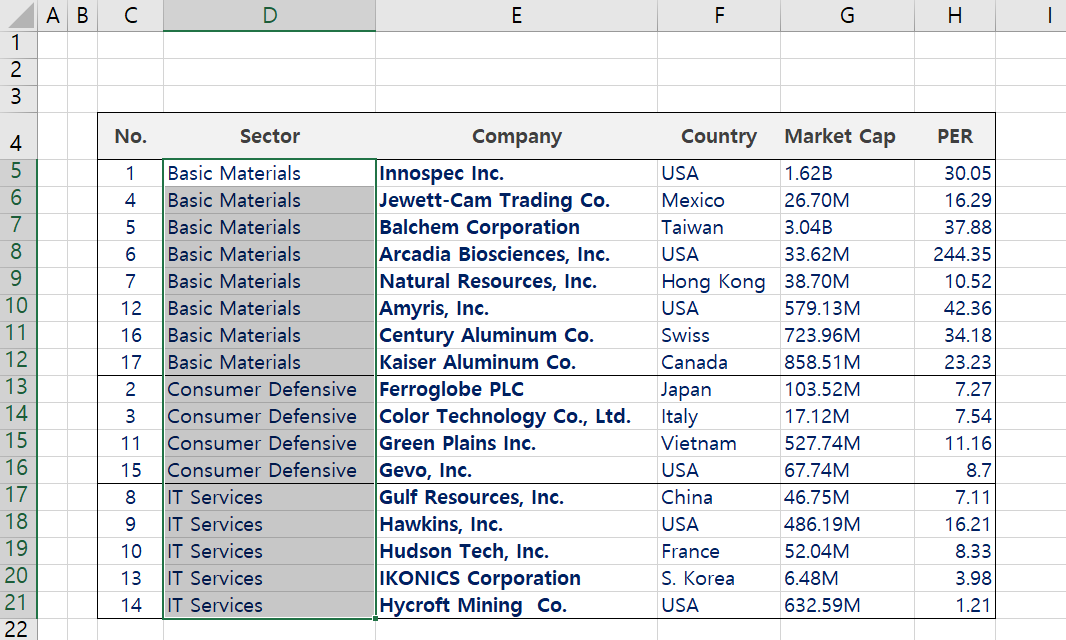
Task: Click the Italy country cell
Action: pos(719,416)
